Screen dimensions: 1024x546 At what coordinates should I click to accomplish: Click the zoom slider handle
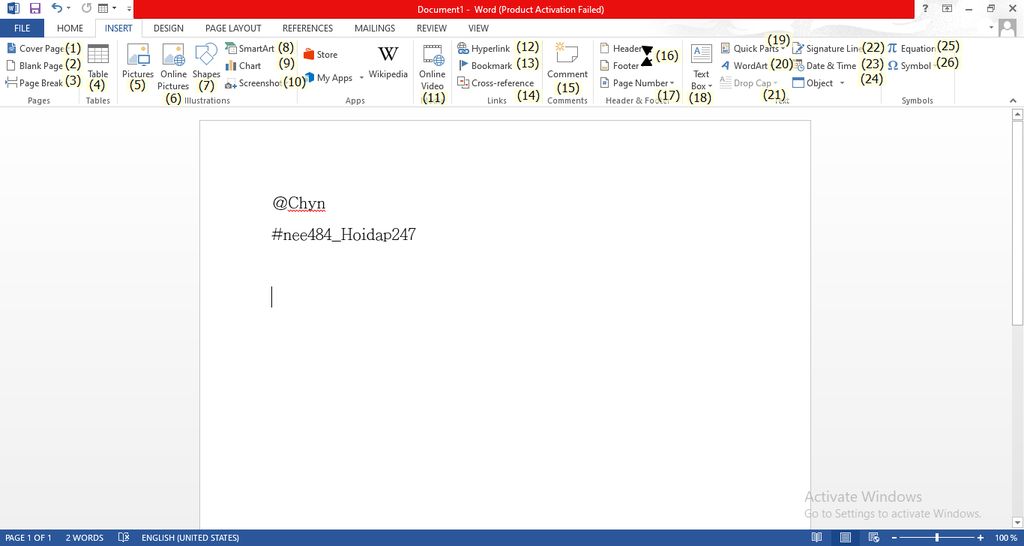937,538
